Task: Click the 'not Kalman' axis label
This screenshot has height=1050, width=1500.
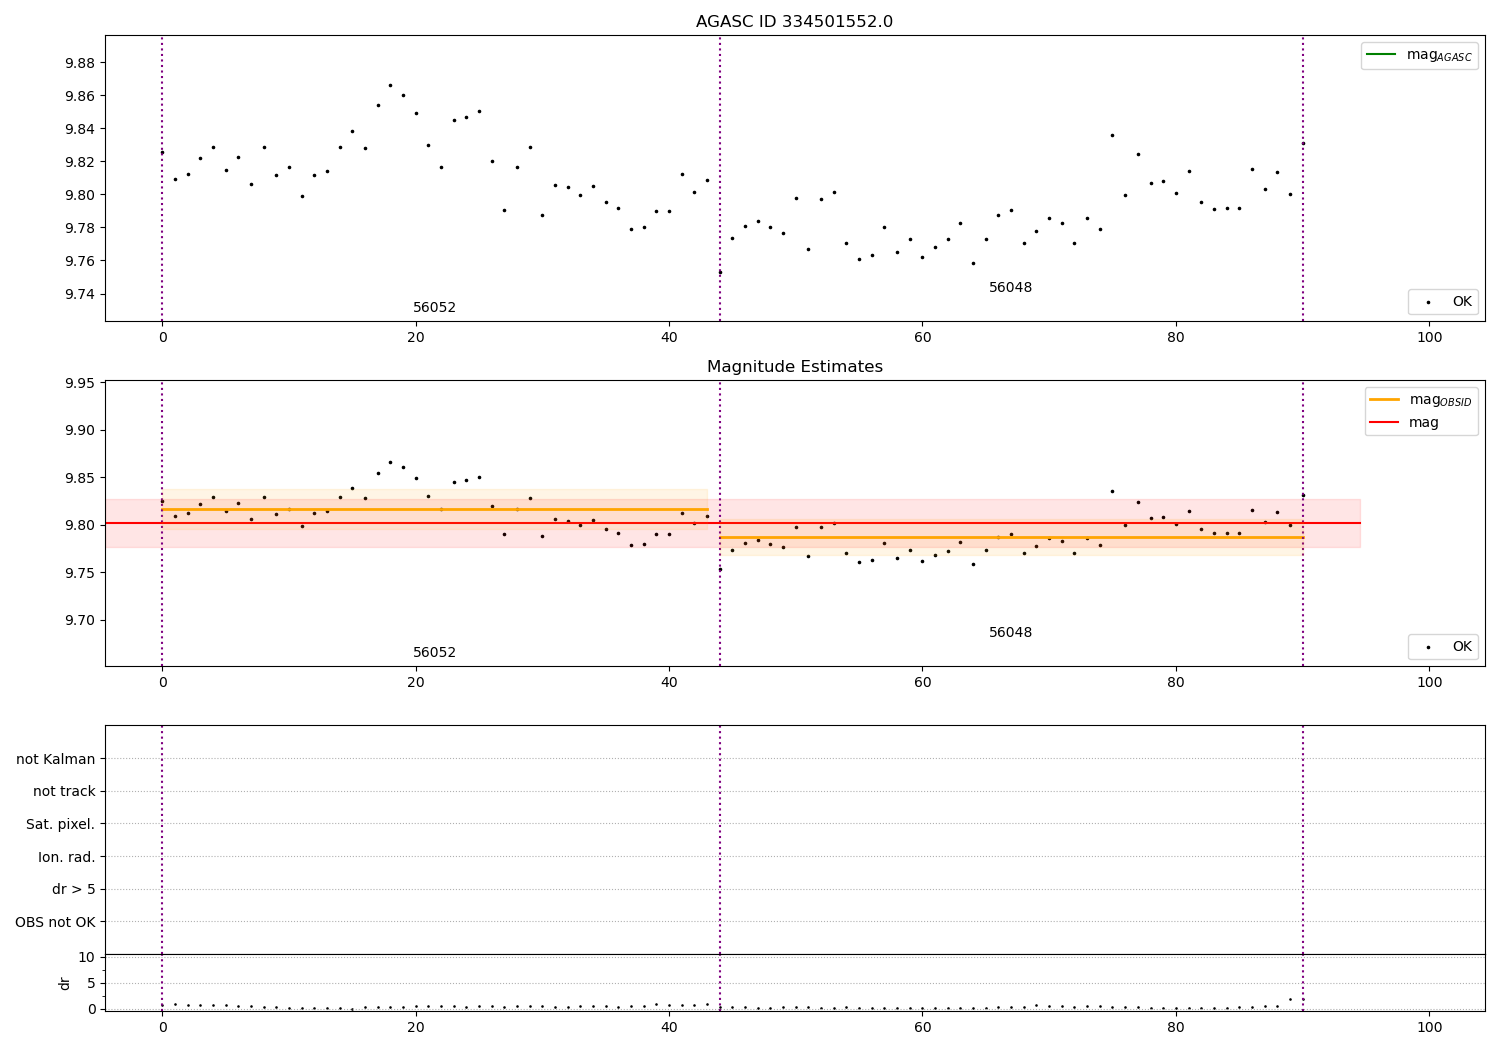Action: click(56, 759)
